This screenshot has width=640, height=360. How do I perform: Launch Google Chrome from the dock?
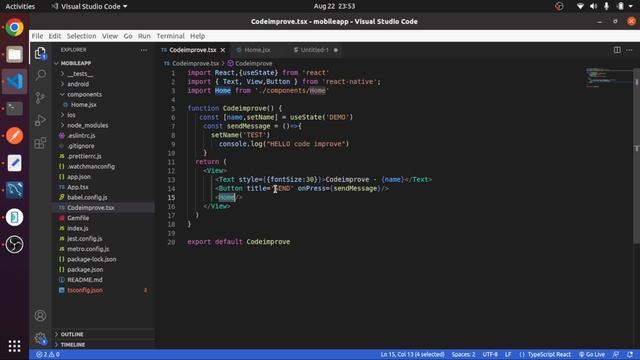(14, 28)
